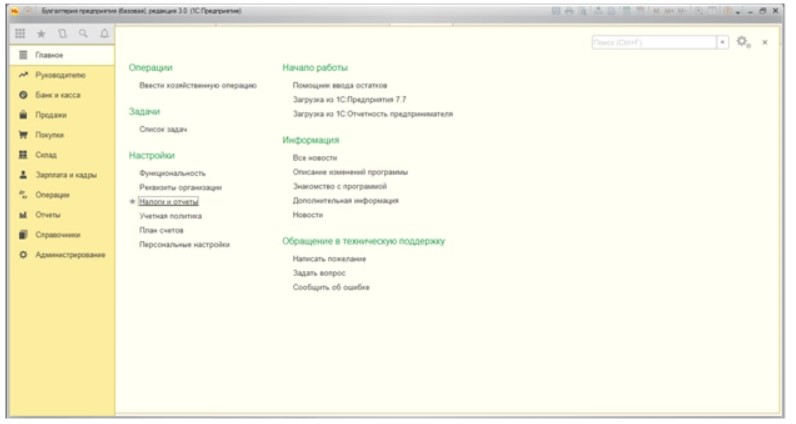Open Знакомство с программой
This screenshot has width=796, height=424.
coord(340,186)
